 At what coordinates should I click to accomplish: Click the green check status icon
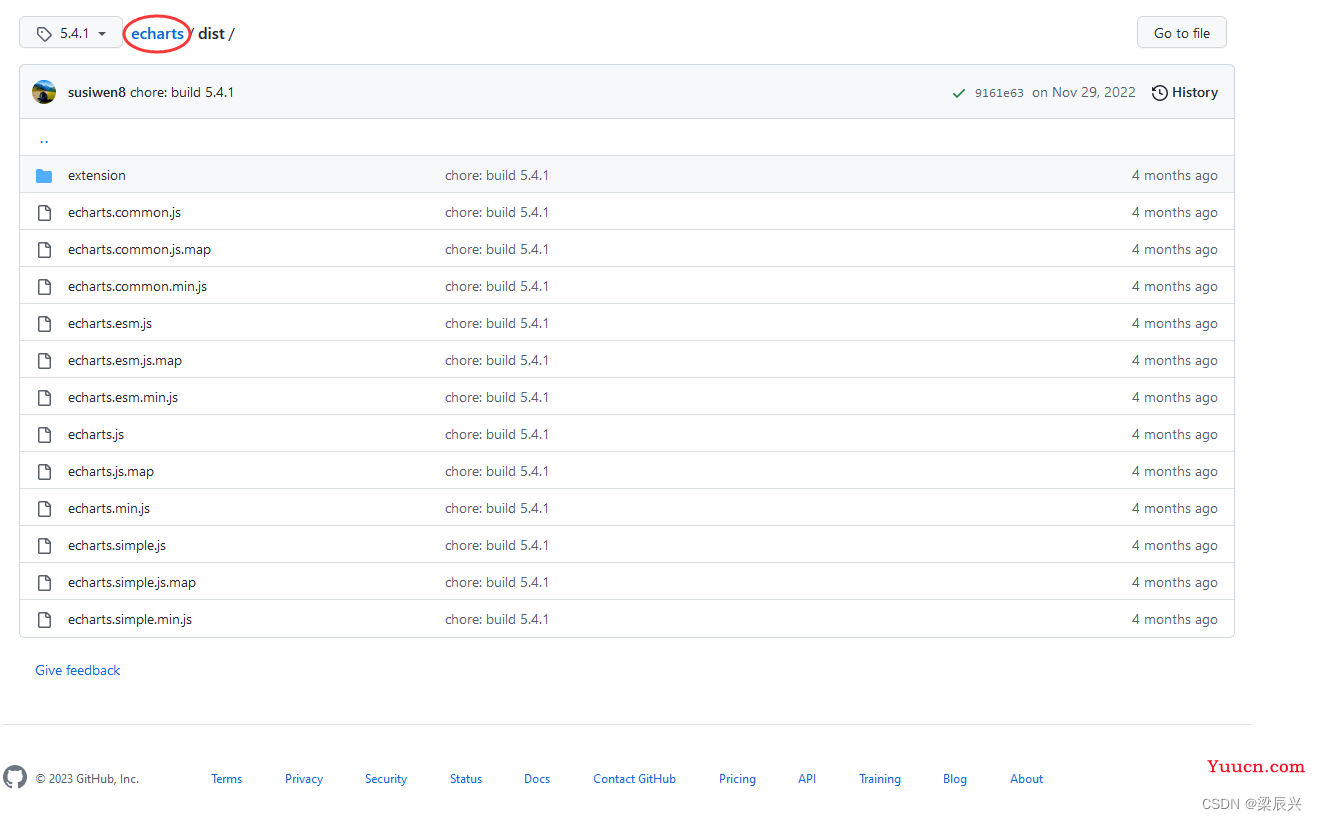click(959, 93)
